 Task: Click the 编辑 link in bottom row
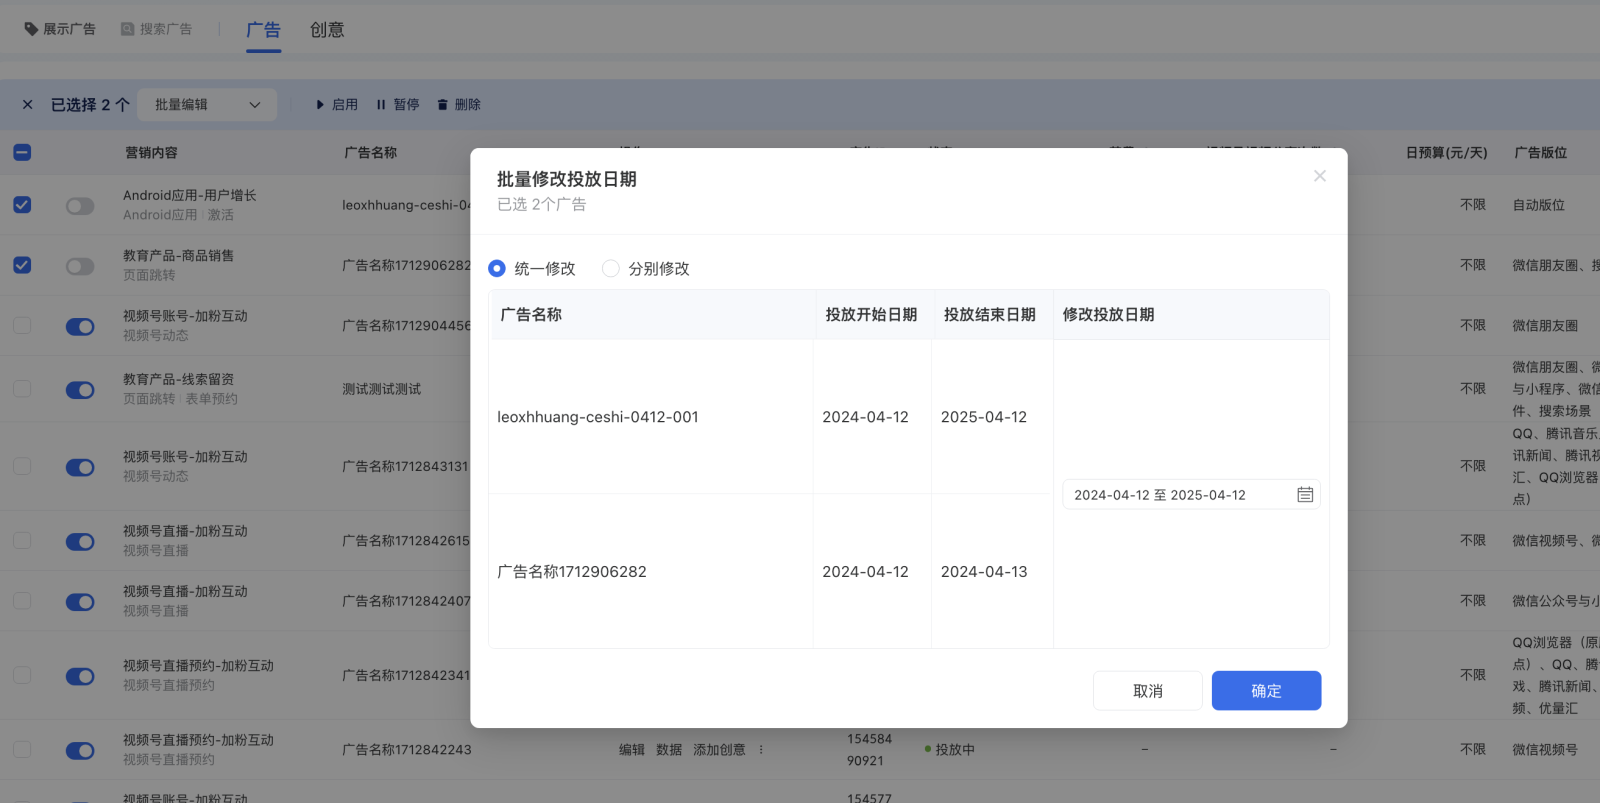[x=632, y=750]
